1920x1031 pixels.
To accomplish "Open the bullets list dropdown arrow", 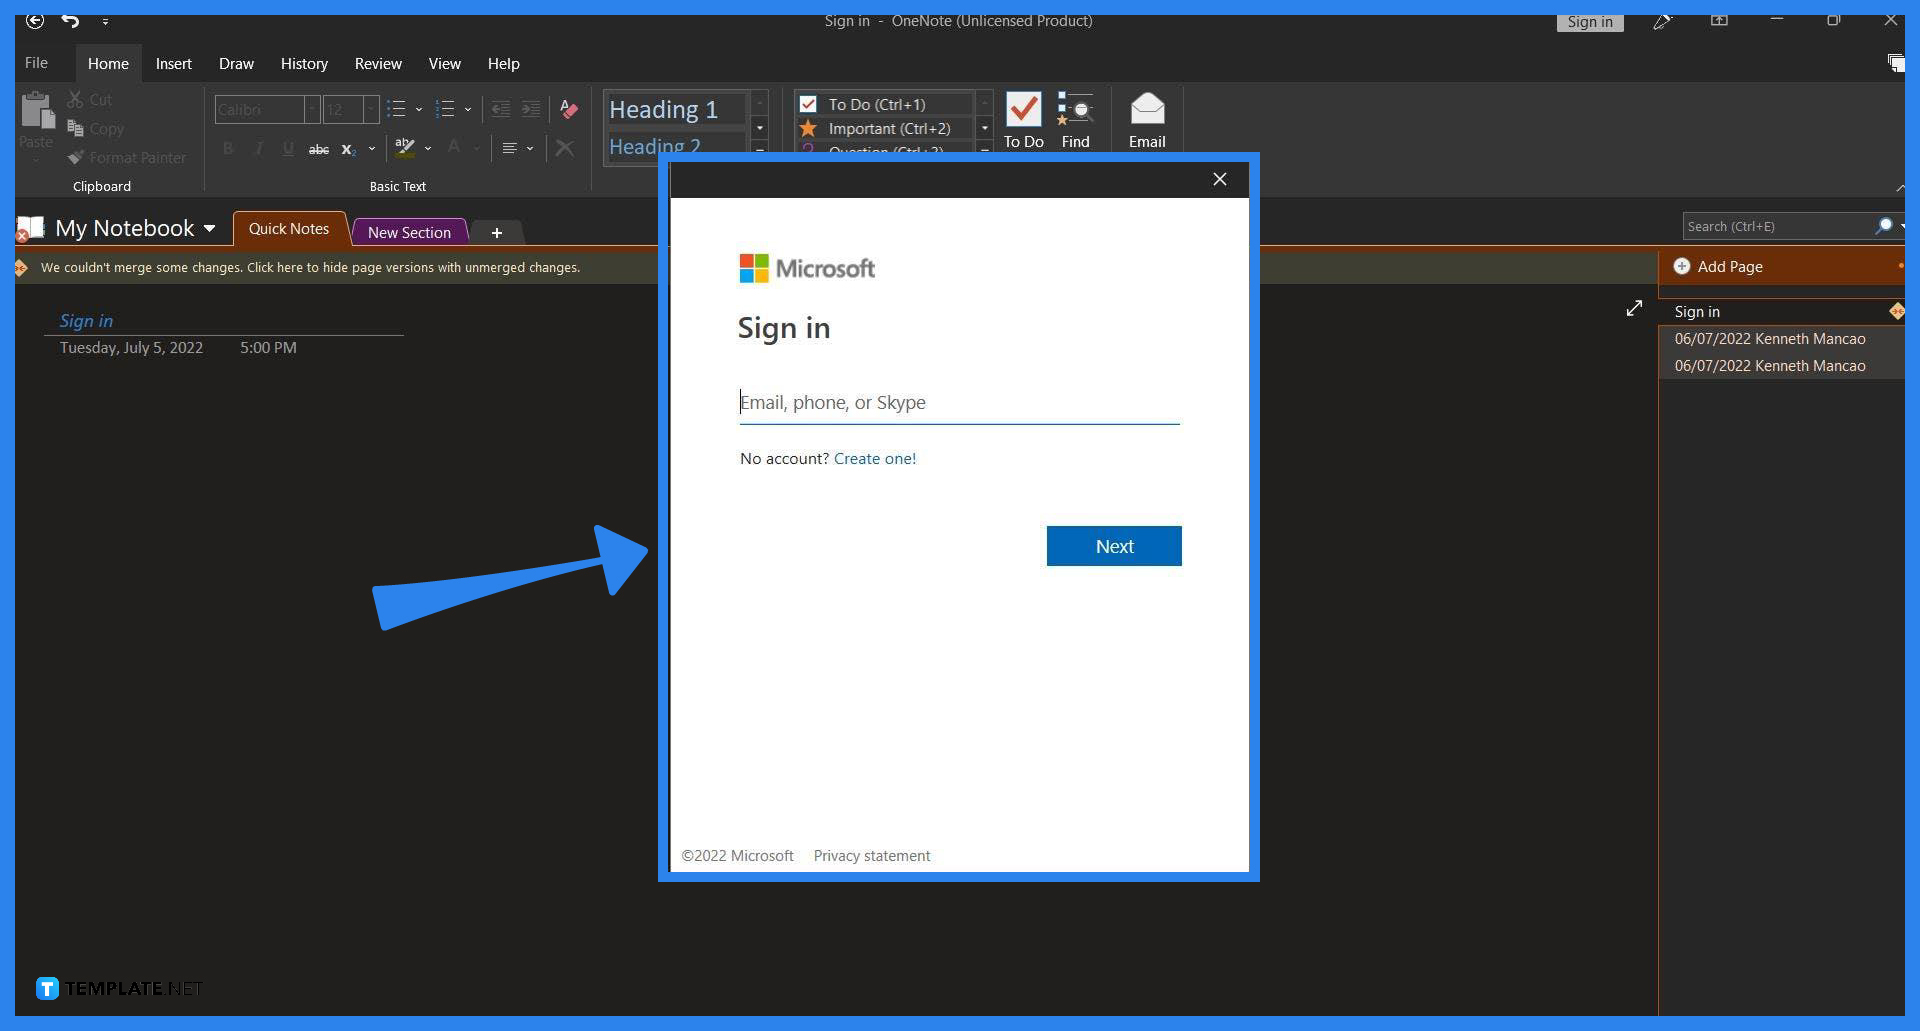I will pos(418,109).
